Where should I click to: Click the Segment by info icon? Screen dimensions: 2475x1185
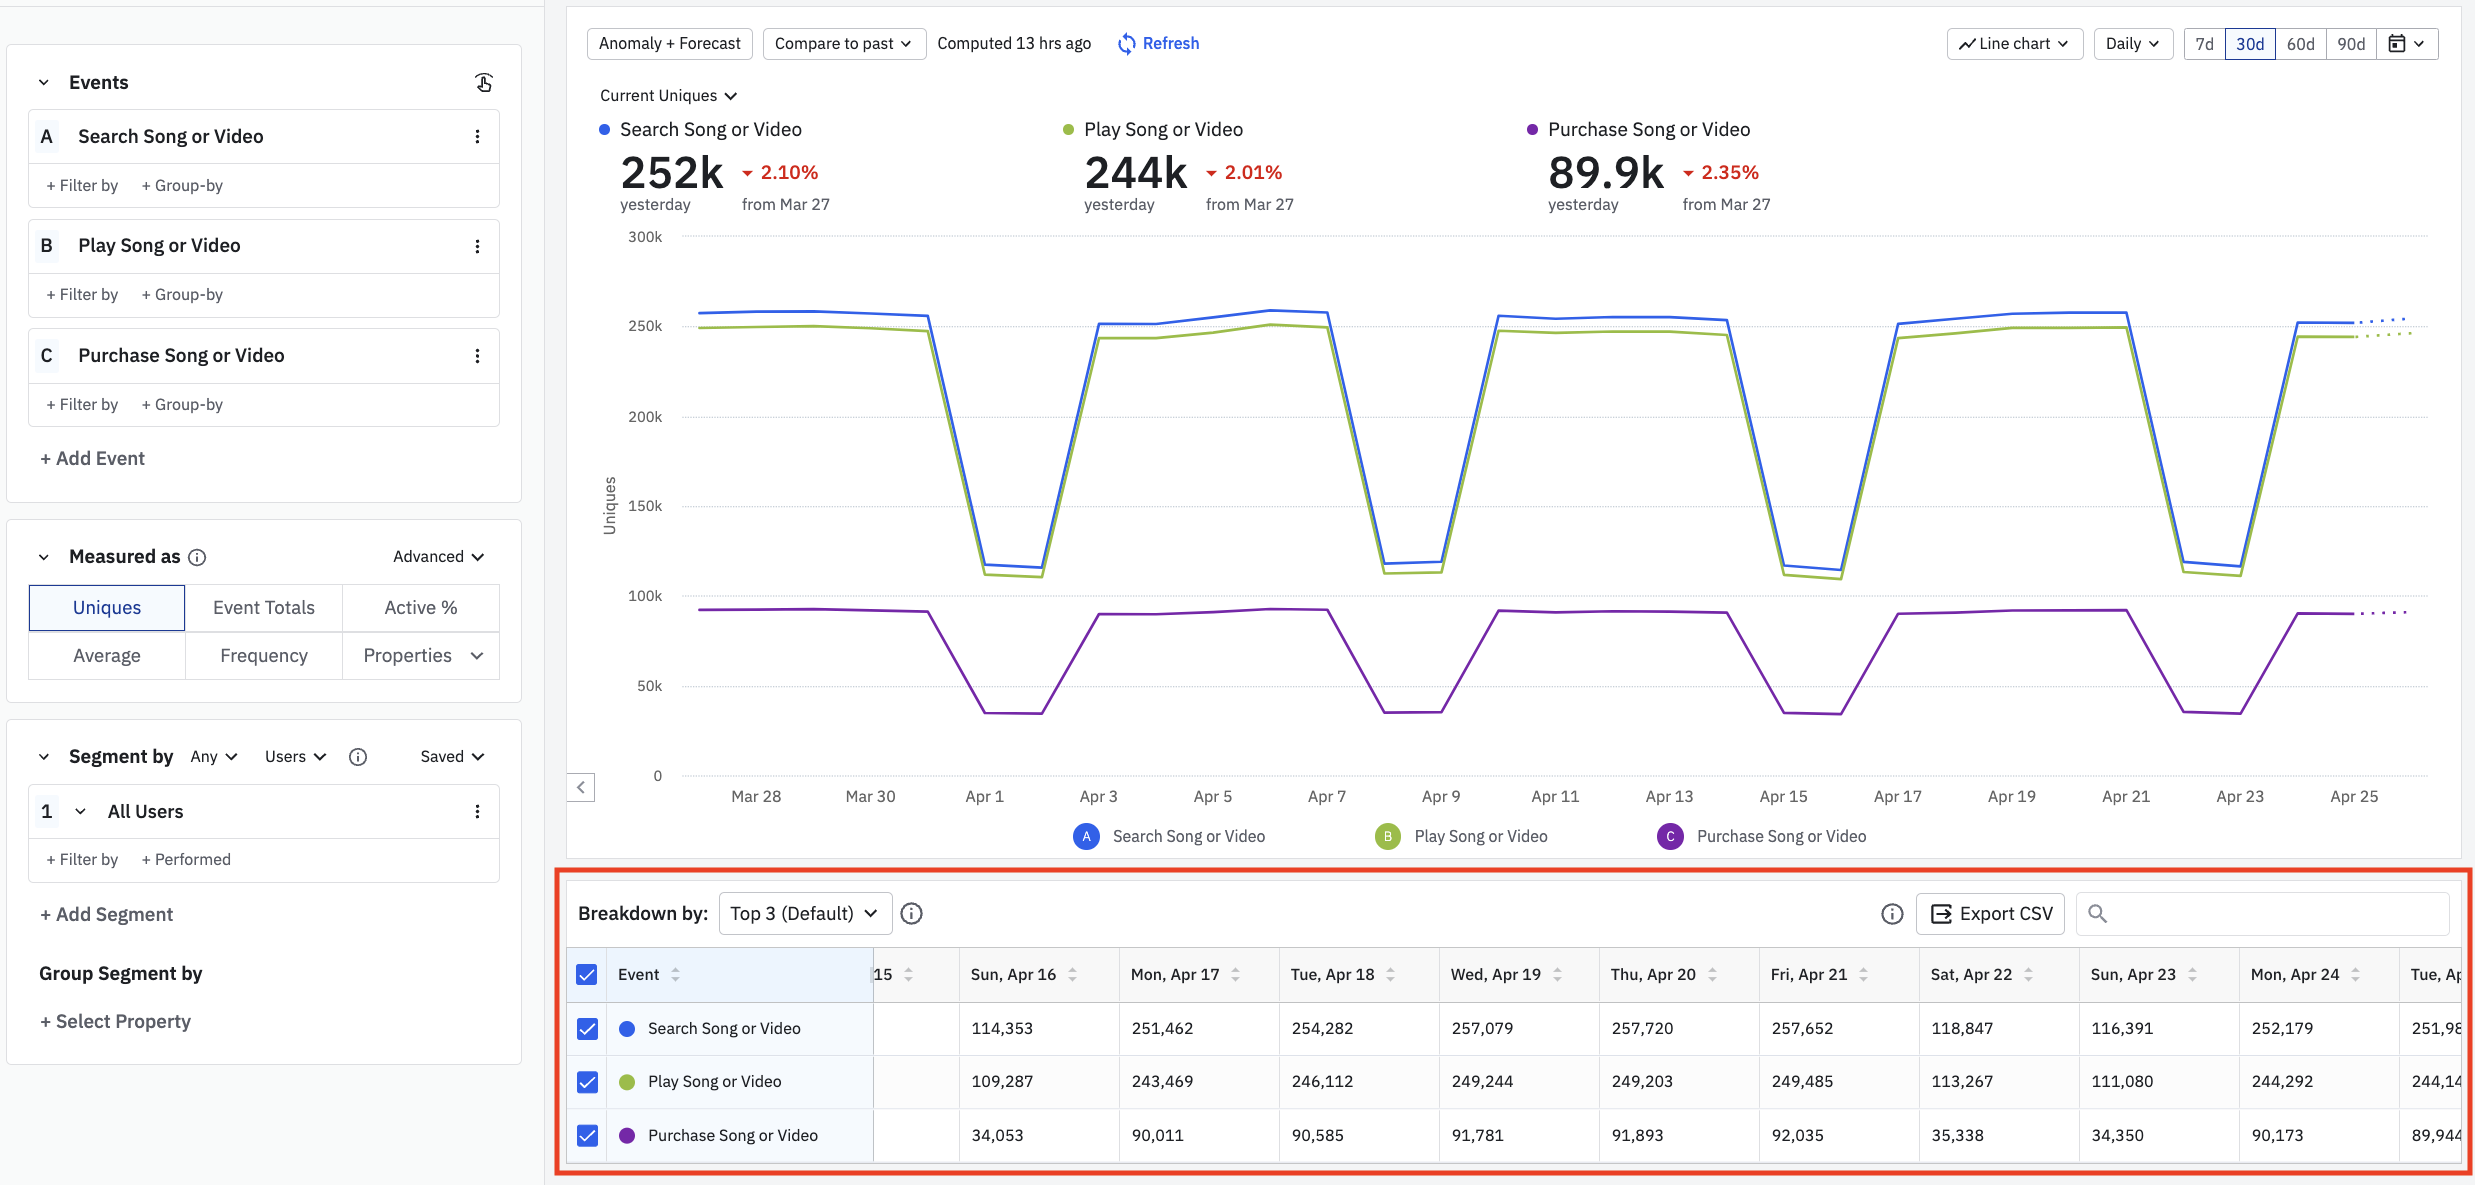pyautogui.click(x=358, y=757)
